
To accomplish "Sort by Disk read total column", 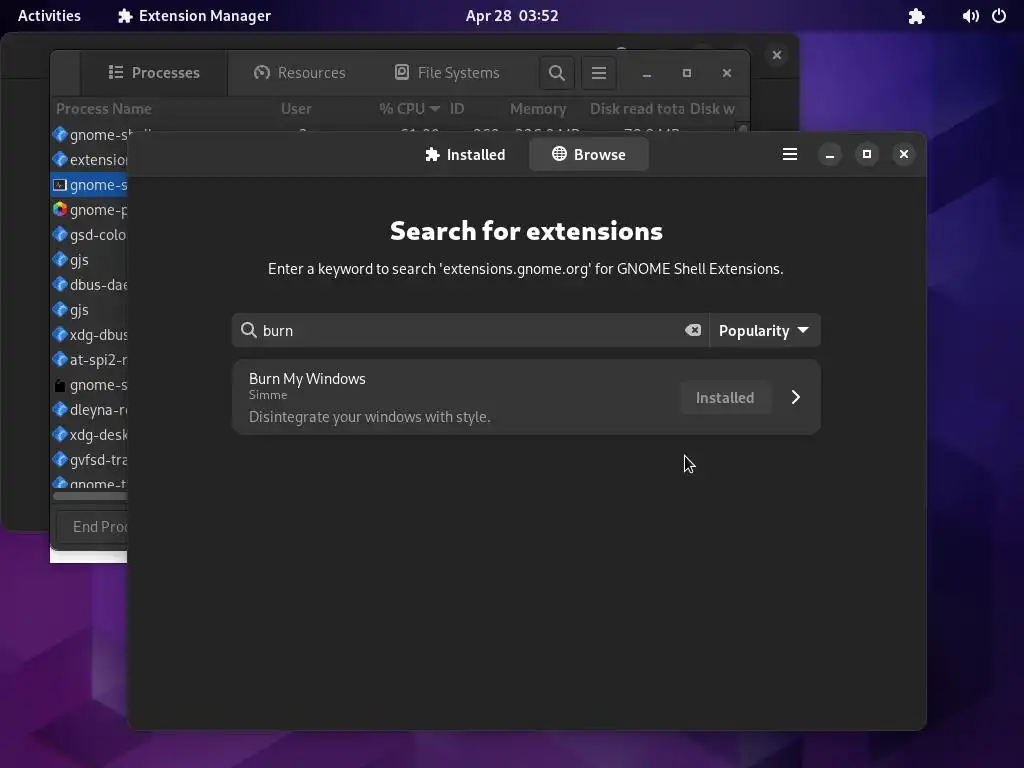I will [x=637, y=109].
